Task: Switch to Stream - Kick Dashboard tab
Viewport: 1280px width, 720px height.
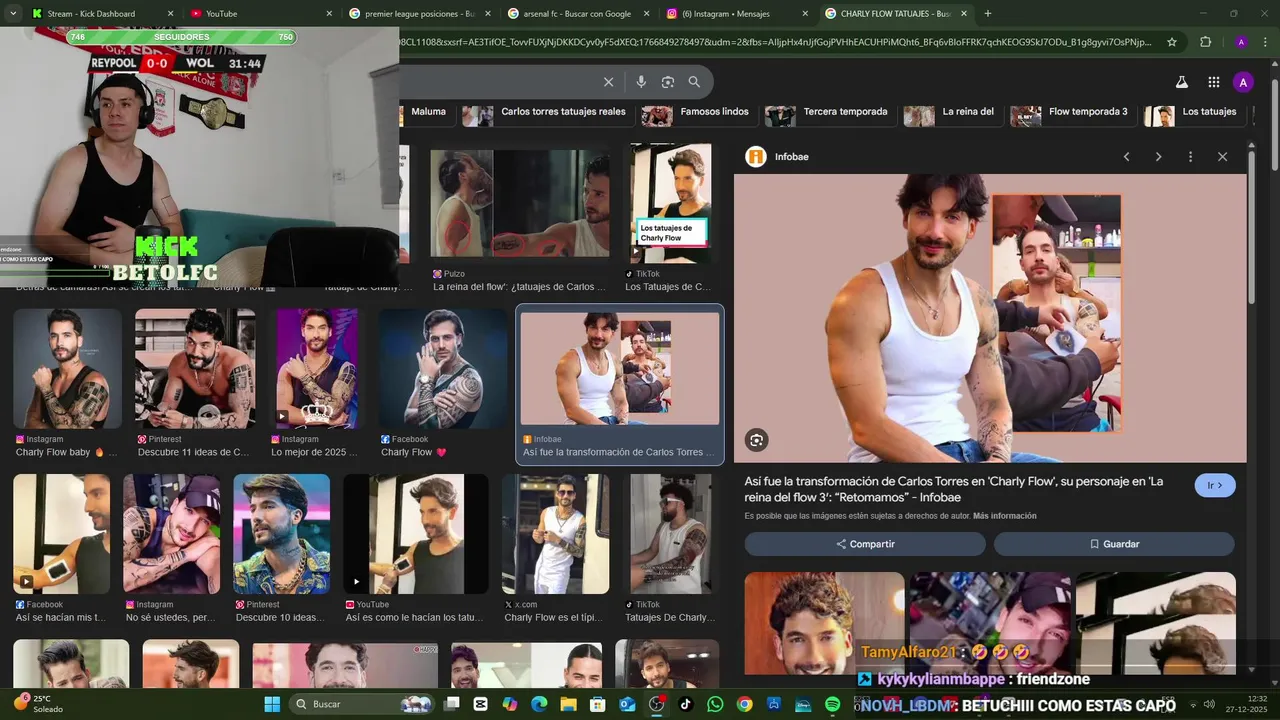Action: [104, 13]
